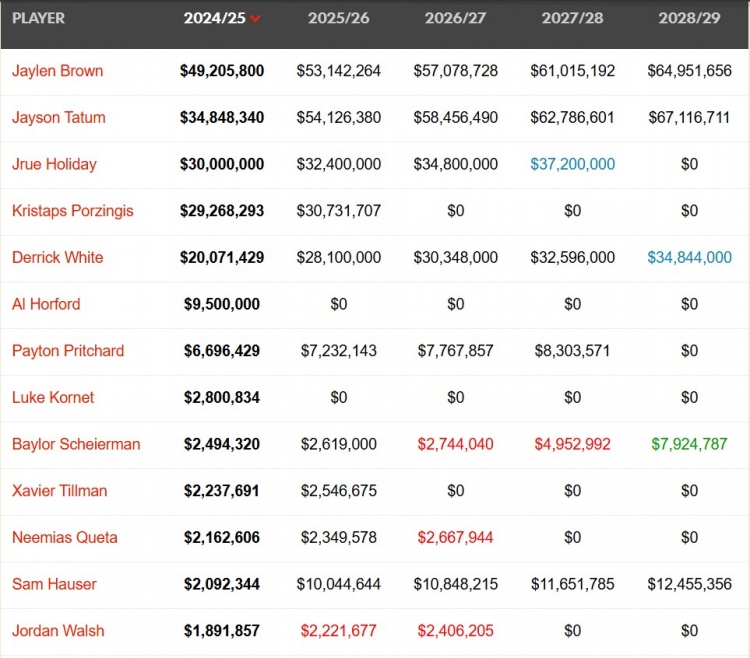
Task: Open Neemias Queta's profile
Action: (x=64, y=537)
